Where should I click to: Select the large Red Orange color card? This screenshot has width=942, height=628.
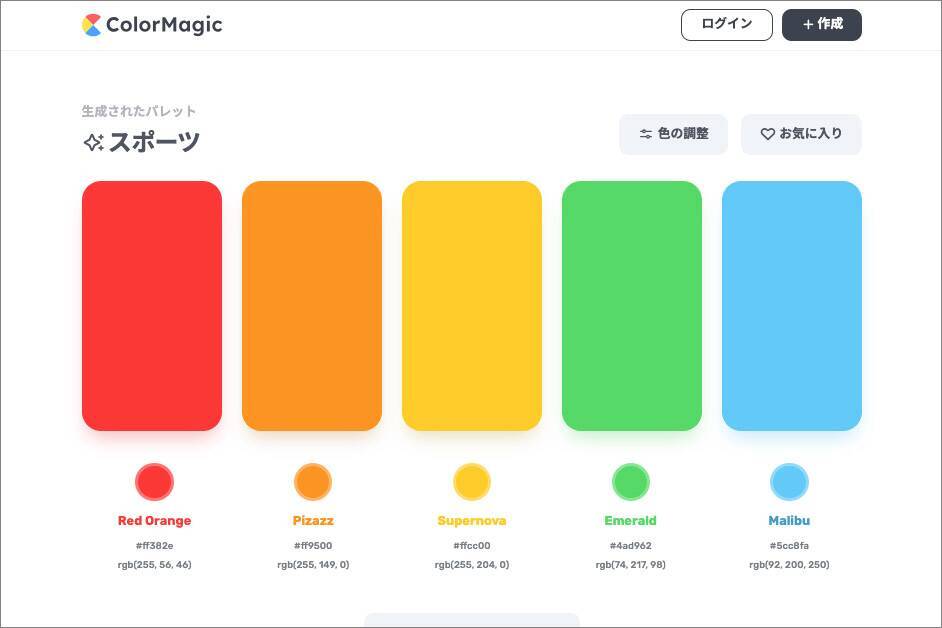152,305
